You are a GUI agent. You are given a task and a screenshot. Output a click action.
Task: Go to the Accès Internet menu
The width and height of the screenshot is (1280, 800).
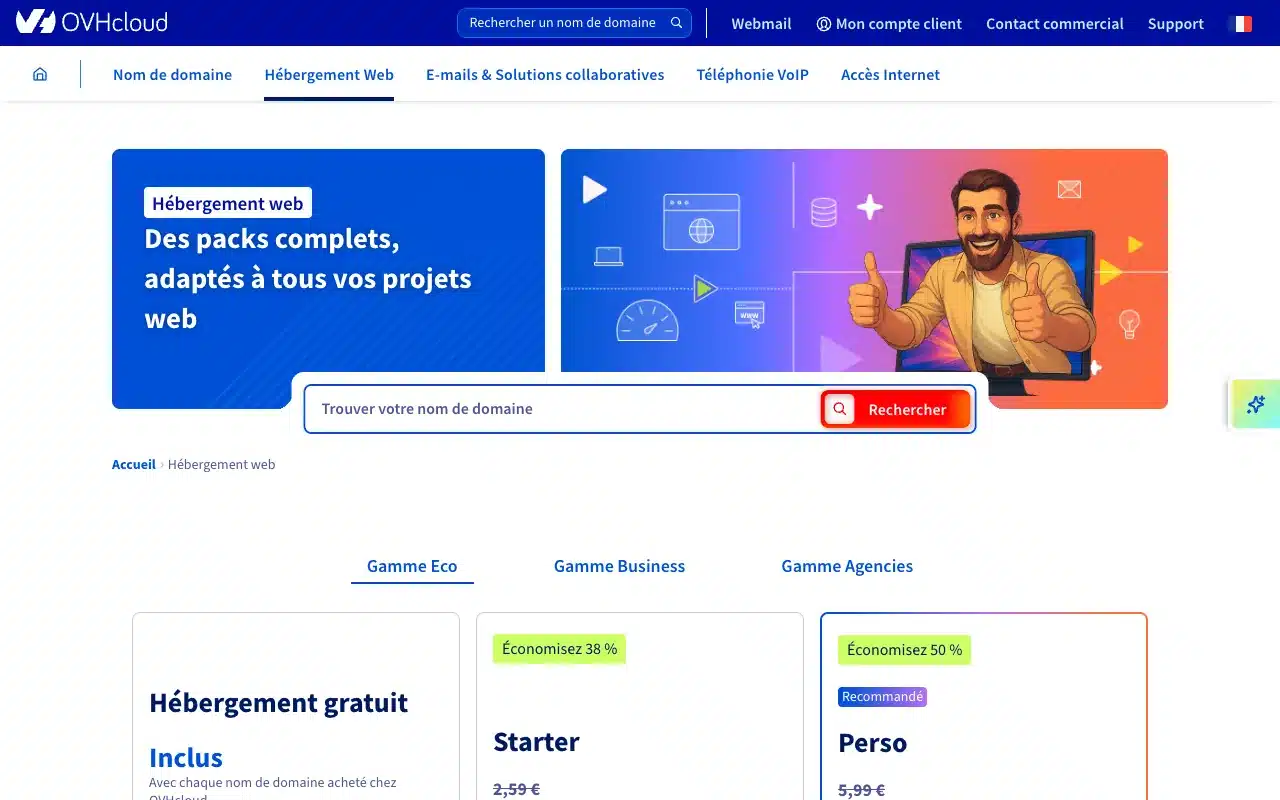890,74
